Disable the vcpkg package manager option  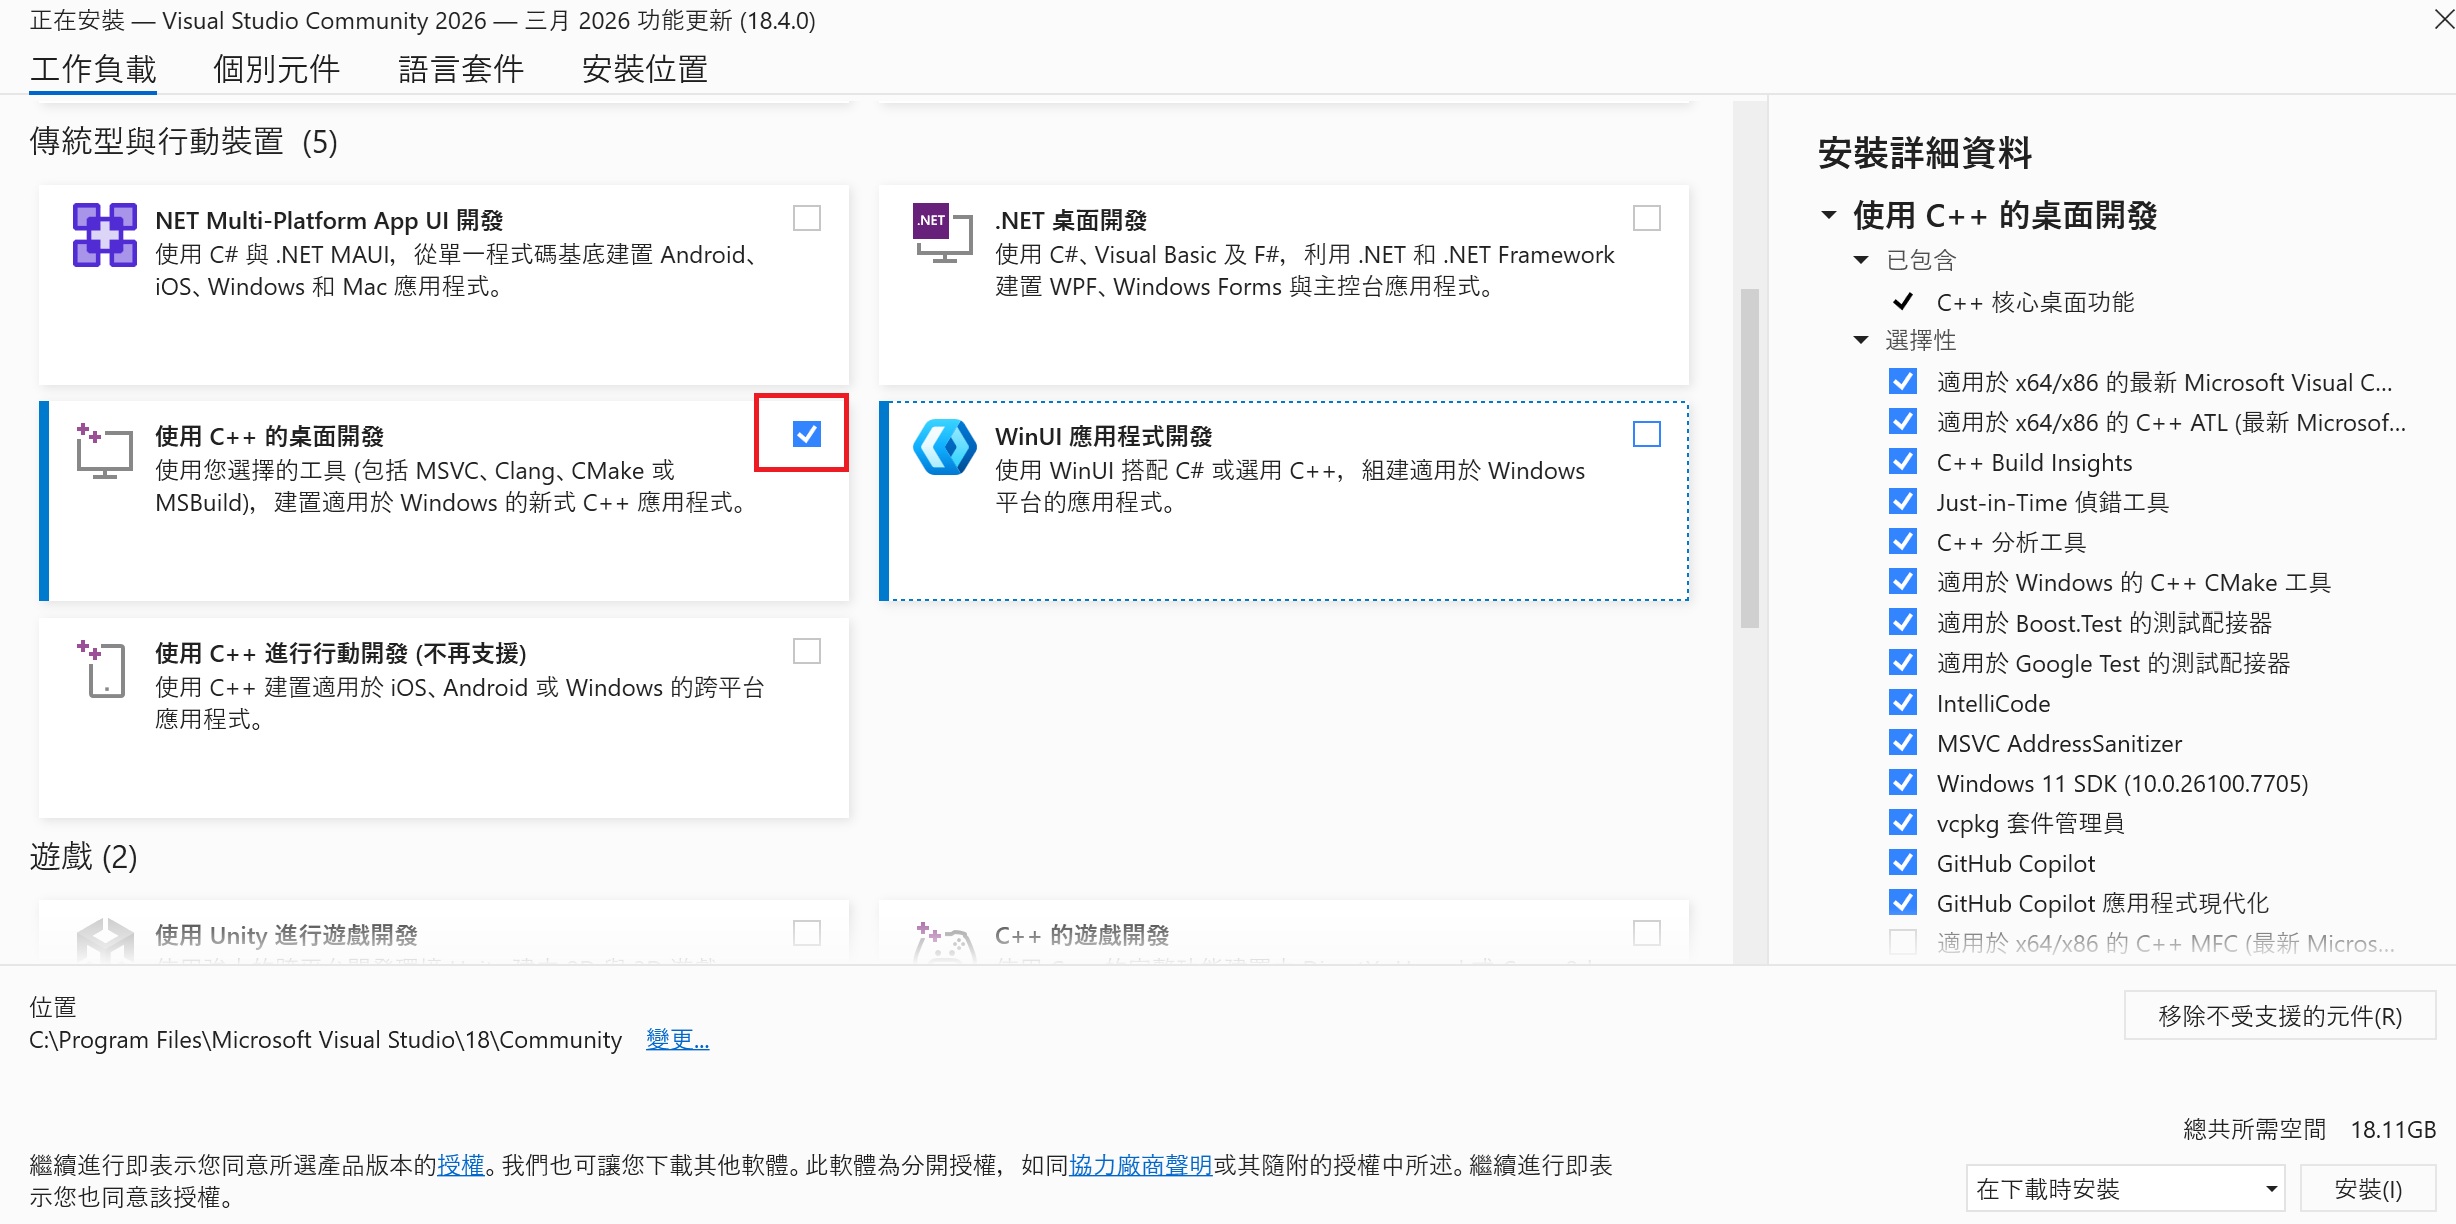click(x=1902, y=822)
